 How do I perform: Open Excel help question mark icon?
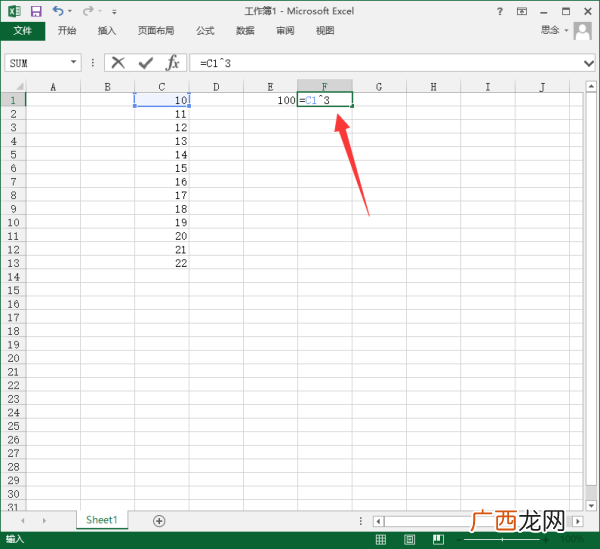(x=500, y=11)
